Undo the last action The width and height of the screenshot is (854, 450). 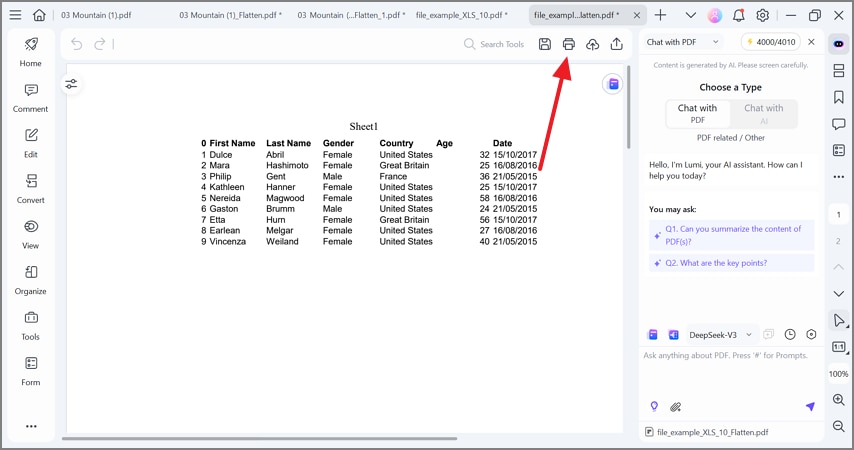[77, 44]
